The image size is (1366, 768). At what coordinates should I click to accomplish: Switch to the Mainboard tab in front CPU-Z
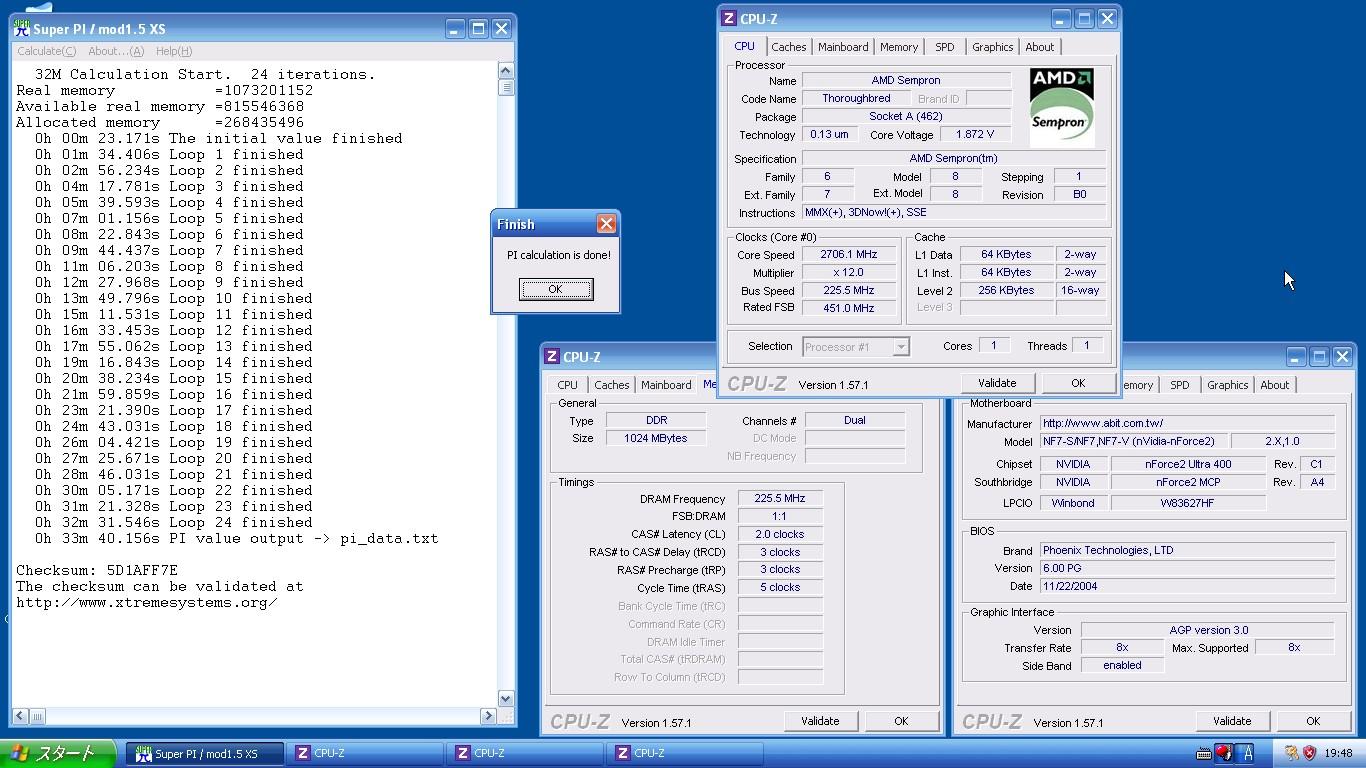pos(843,47)
